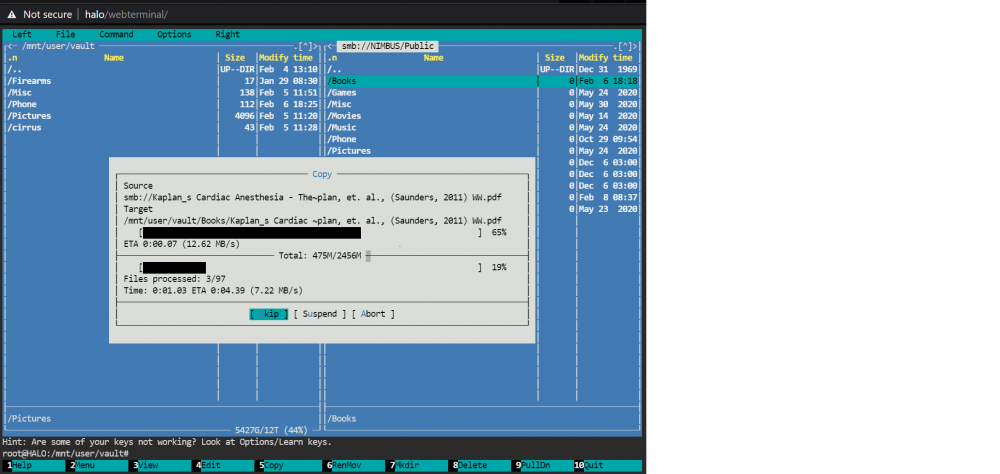Click the 'Oct 29 09:54' modify time
The image size is (1000, 474).
[x=608, y=139]
